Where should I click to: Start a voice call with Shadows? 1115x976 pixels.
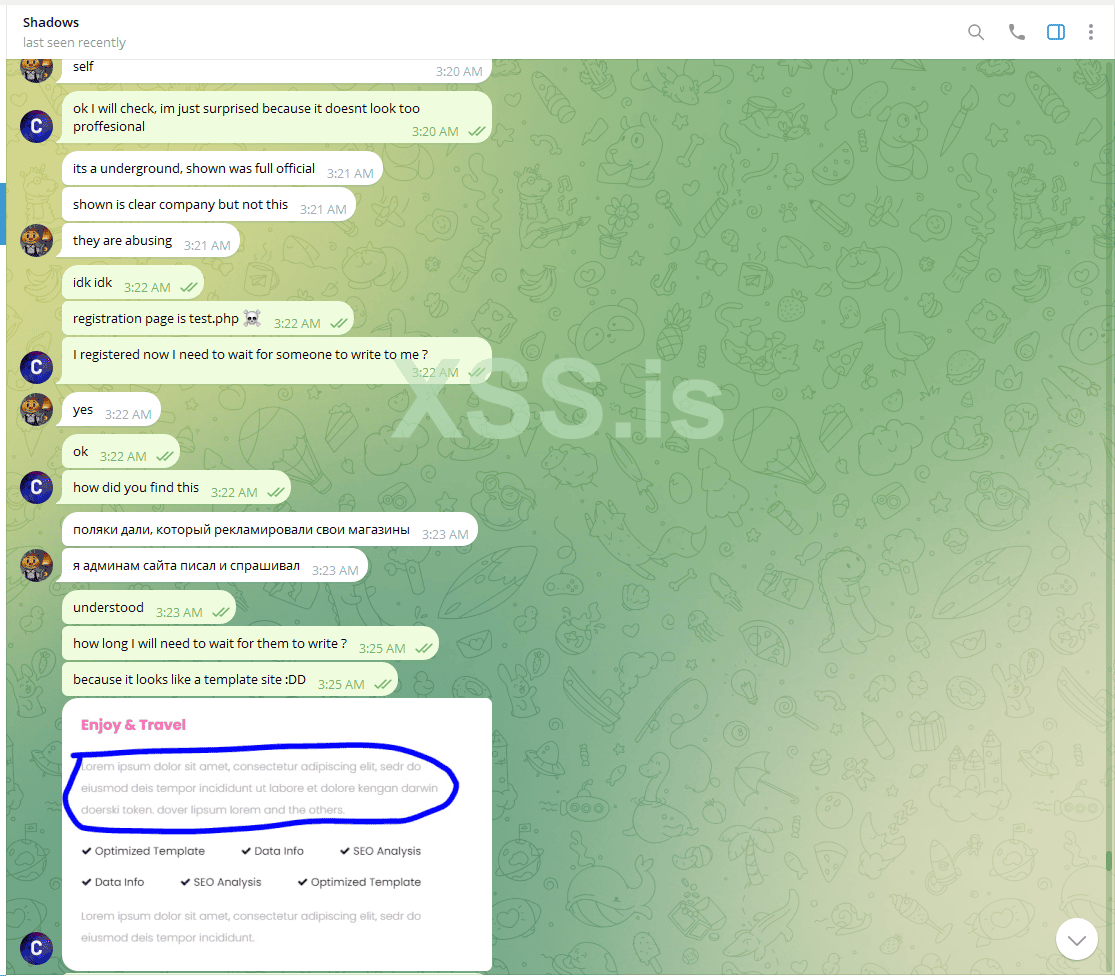click(x=1016, y=32)
